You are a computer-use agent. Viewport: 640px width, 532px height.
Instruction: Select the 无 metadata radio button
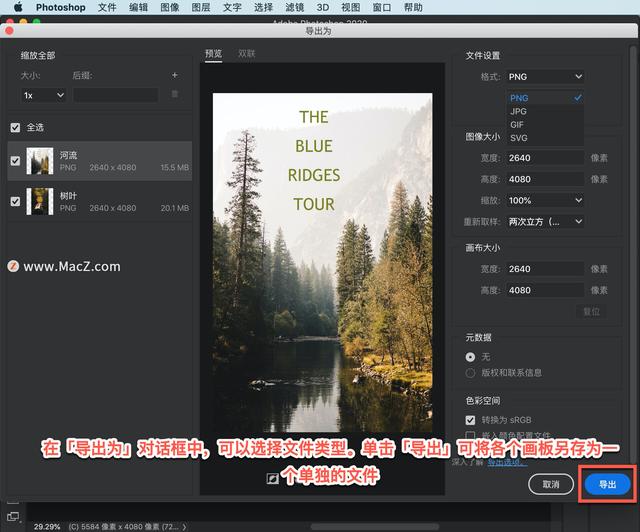click(x=471, y=357)
